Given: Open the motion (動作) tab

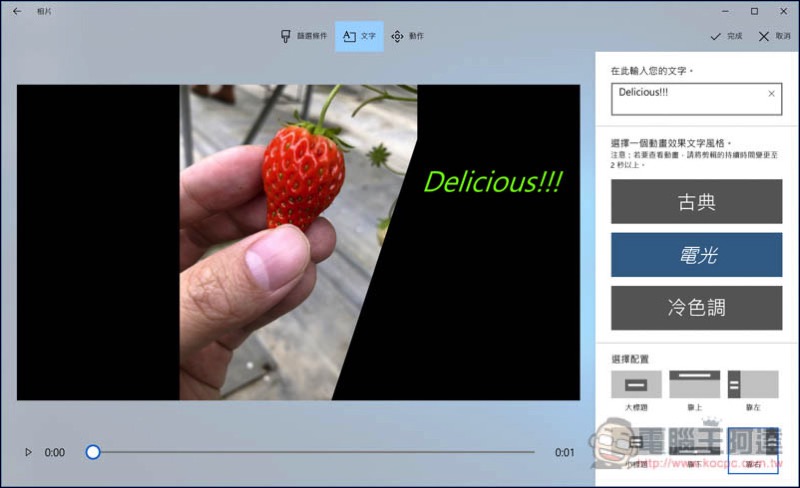Looking at the screenshot, I should [408, 36].
